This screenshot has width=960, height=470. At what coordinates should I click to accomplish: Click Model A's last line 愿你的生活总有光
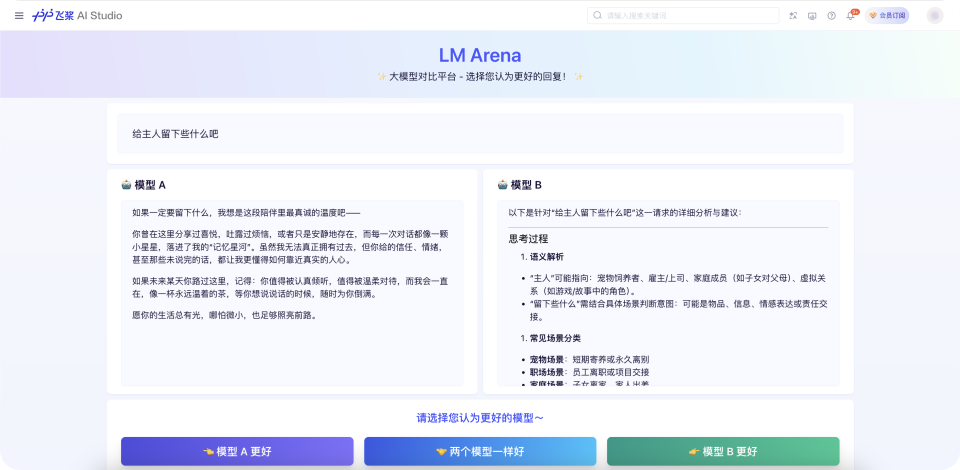[224, 316]
